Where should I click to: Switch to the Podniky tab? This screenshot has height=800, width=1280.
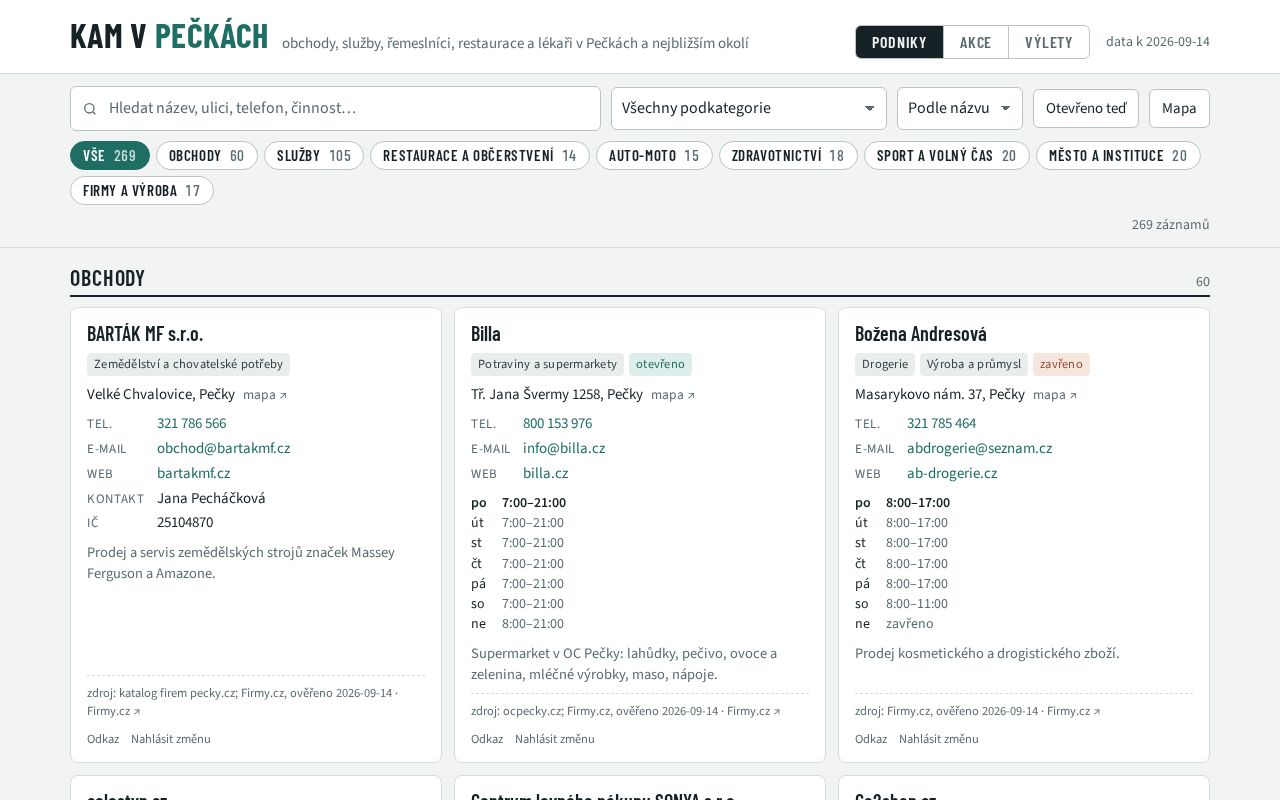[x=899, y=42]
